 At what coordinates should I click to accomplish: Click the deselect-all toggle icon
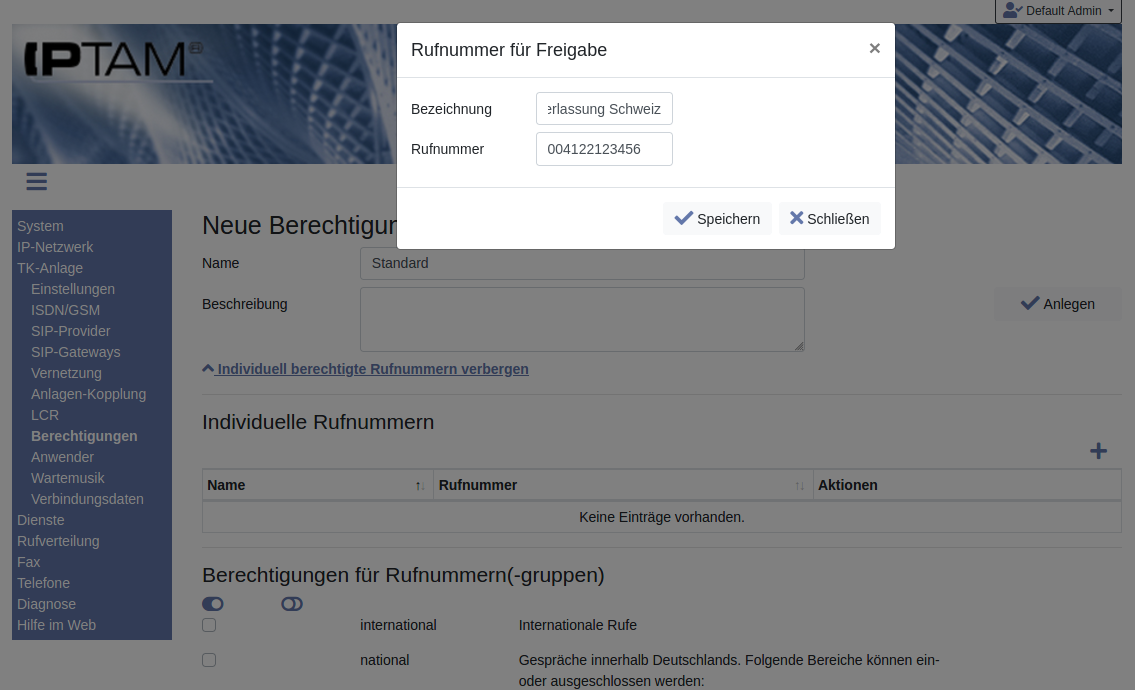coord(292,604)
